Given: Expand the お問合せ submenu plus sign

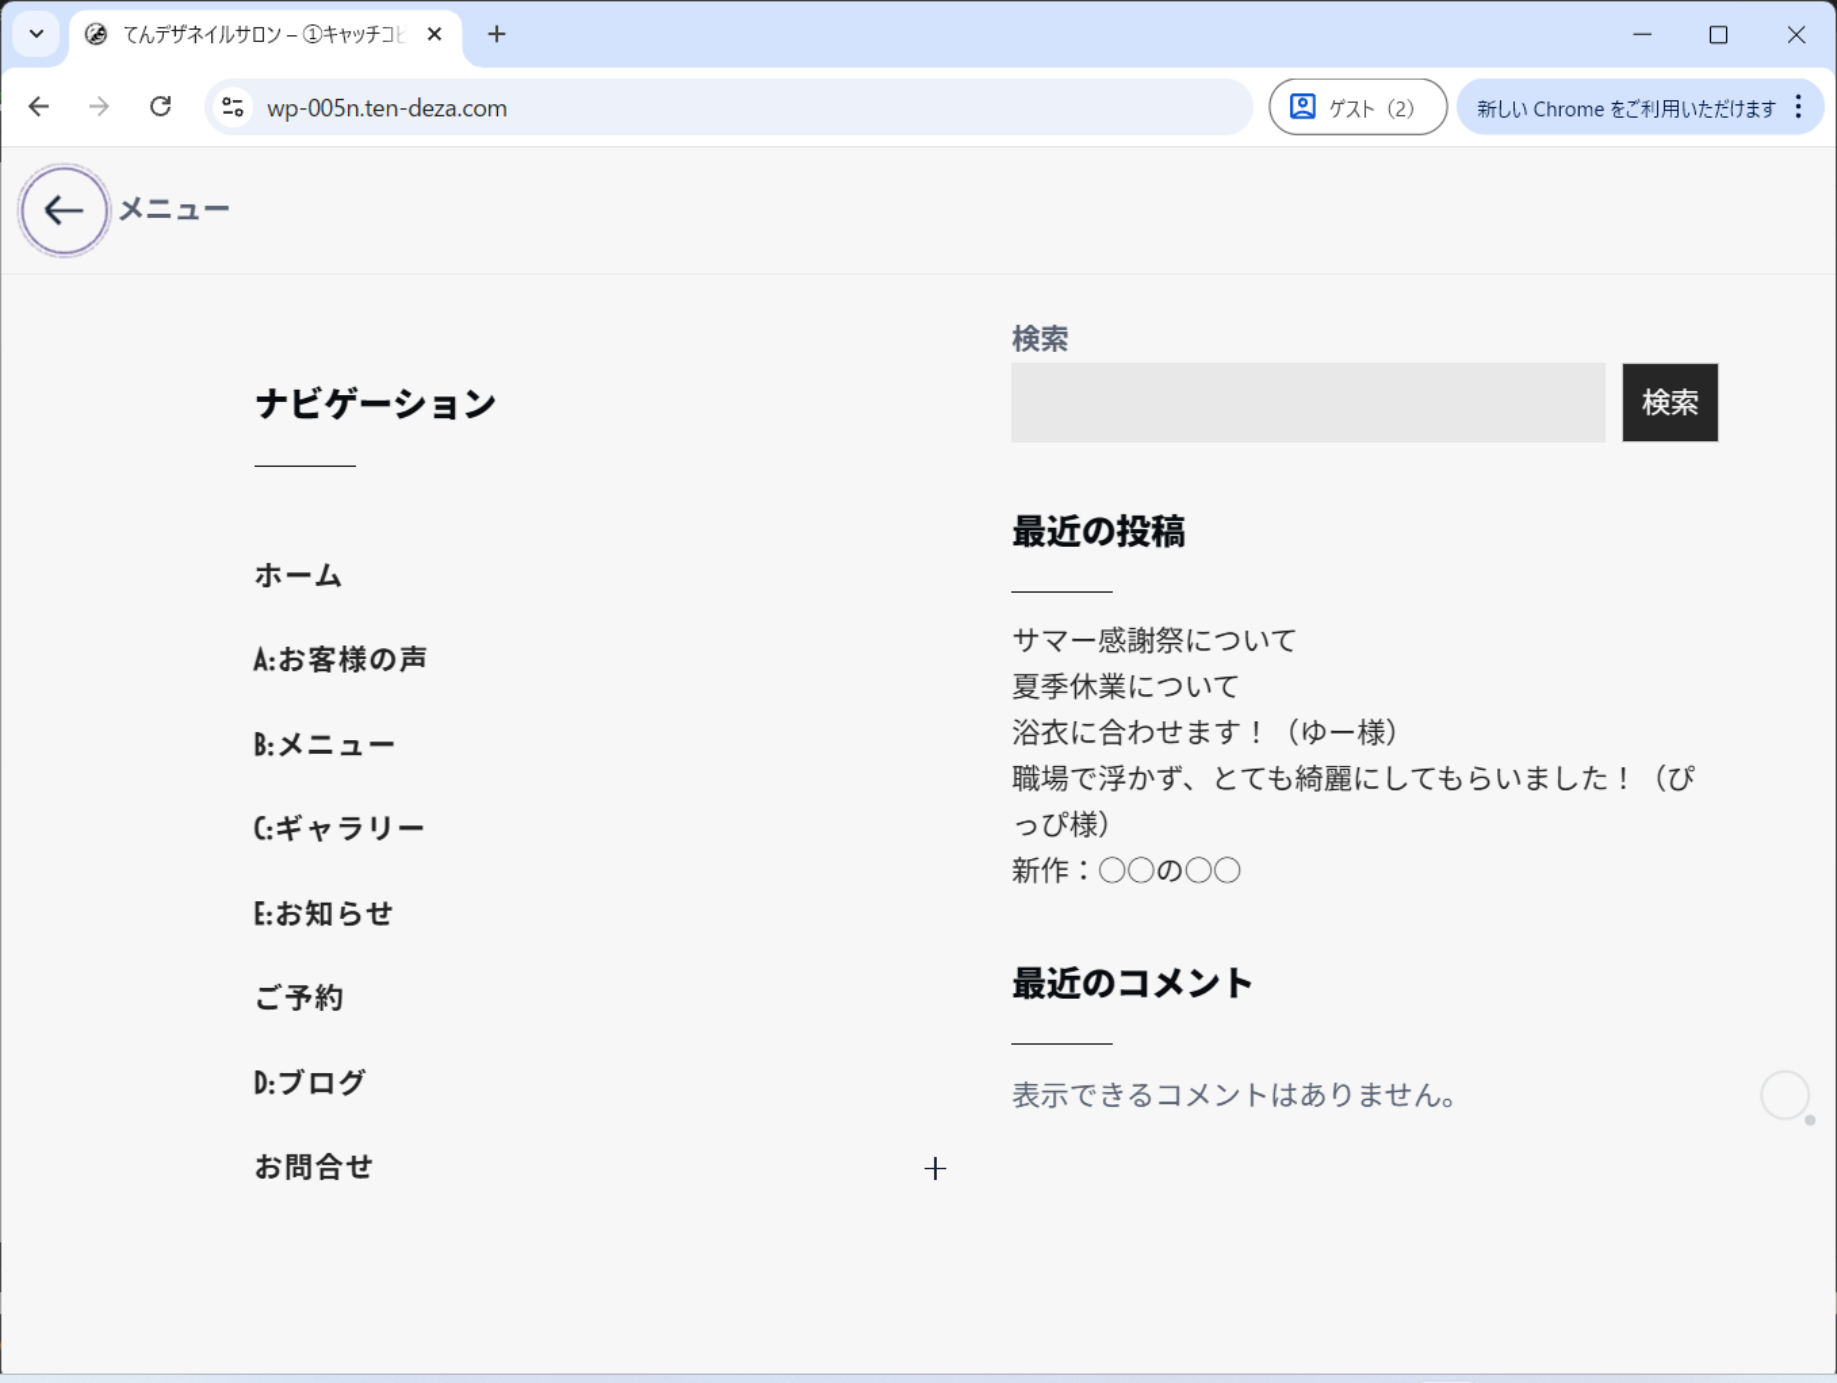Looking at the screenshot, I should coord(934,1168).
